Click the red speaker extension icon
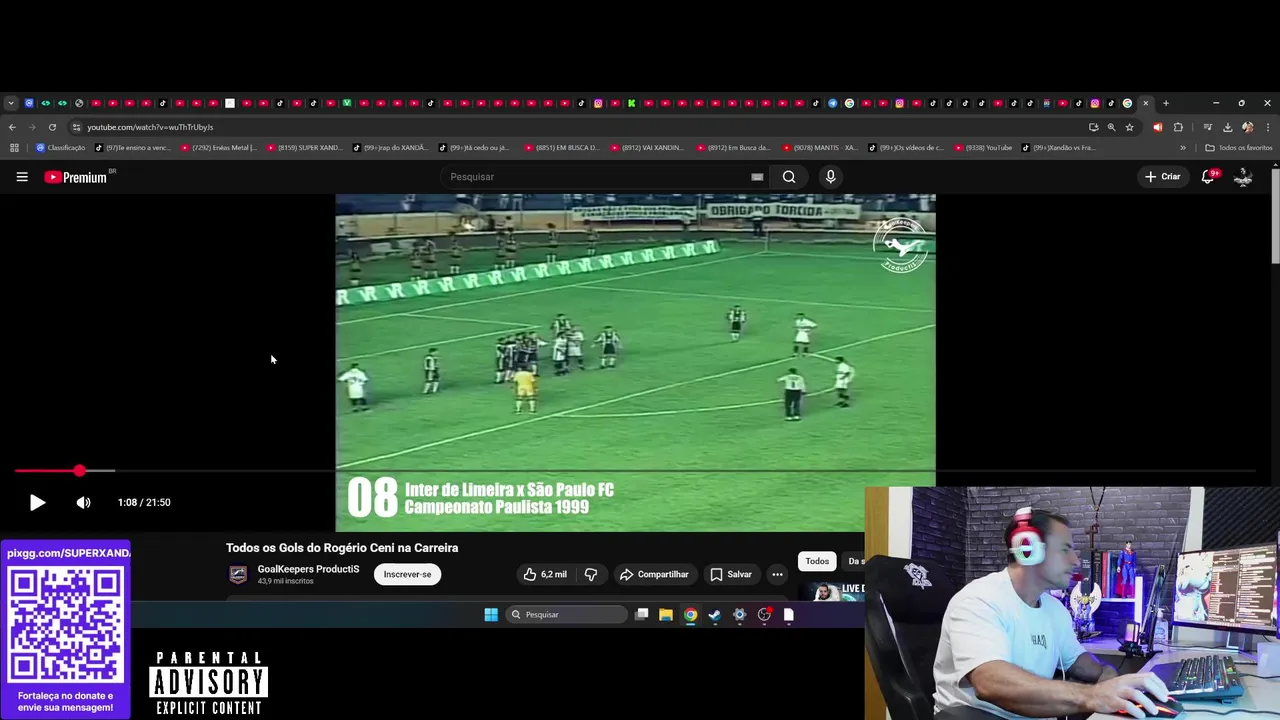The height and width of the screenshot is (720, 1280). [1158, 127]
